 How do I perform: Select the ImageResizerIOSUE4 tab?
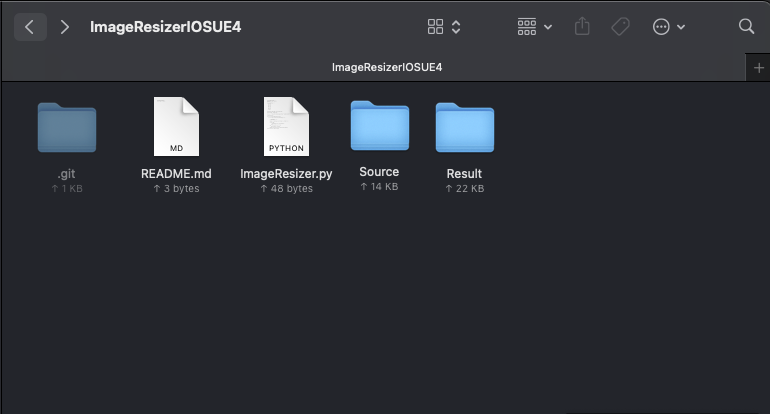[373, 67]
